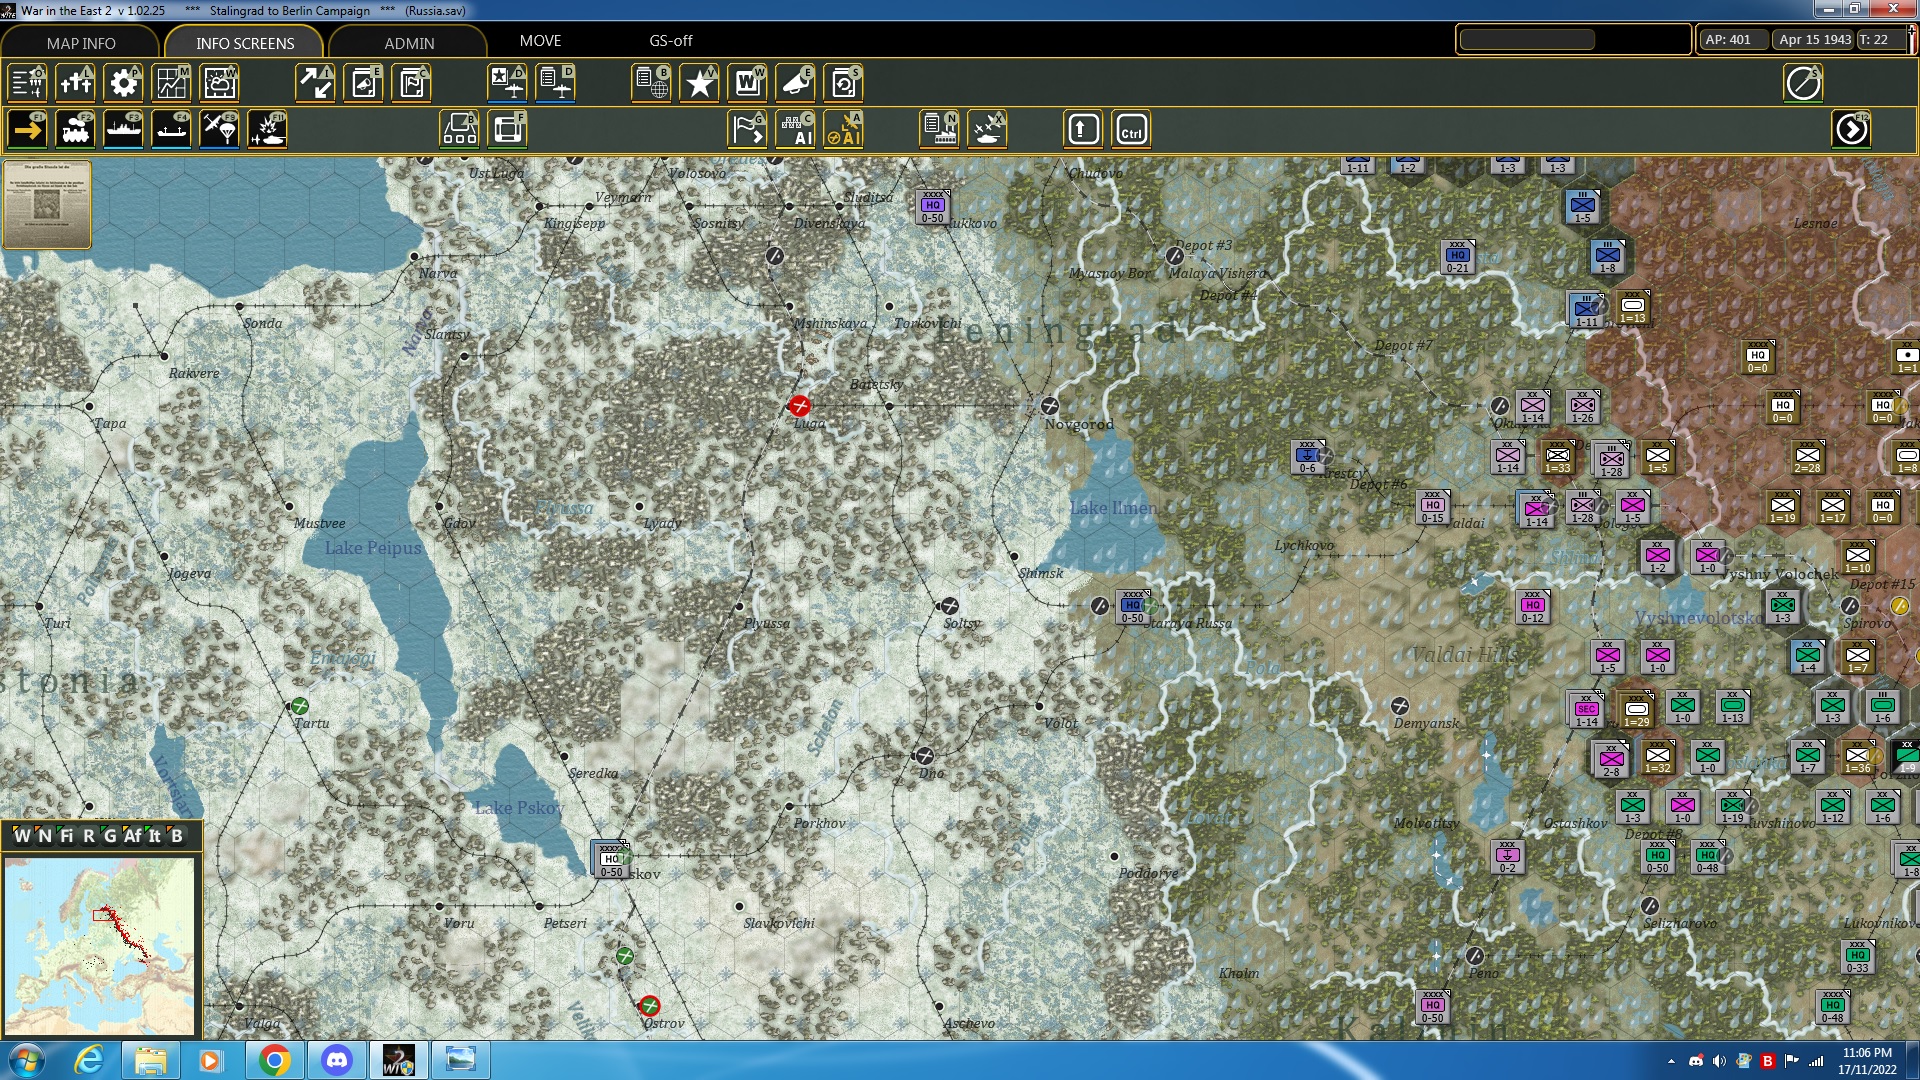
Task: Click the end turn F12 button
Action: tap(1851, 130)
